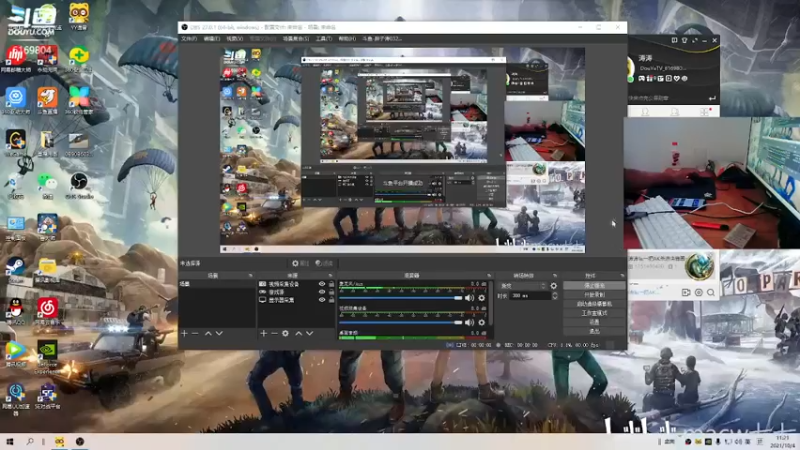Toggle visibility of the second source row

pyautogui.click(x=321, y=292)
